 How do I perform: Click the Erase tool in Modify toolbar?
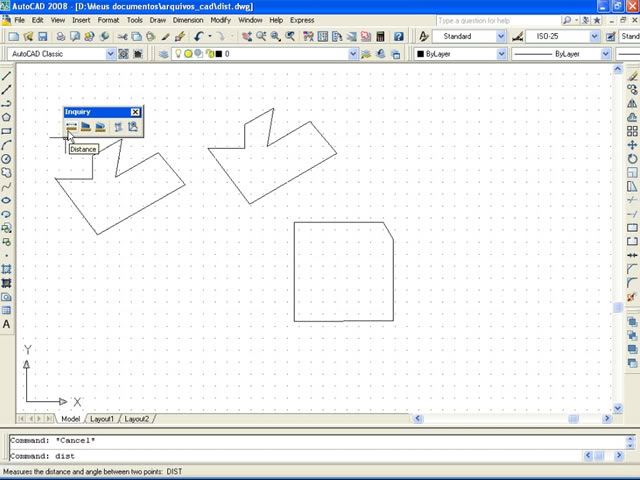tap(632, 76)
